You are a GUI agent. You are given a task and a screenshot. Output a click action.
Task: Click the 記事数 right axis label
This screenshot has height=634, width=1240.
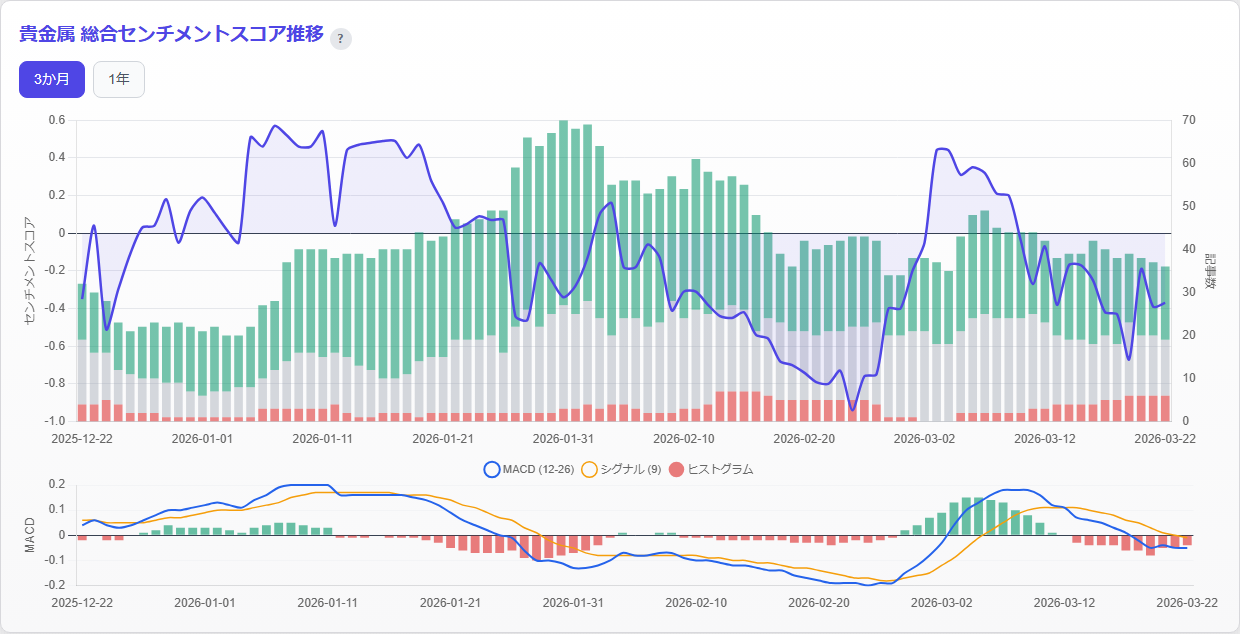(x=1210, y=270)
